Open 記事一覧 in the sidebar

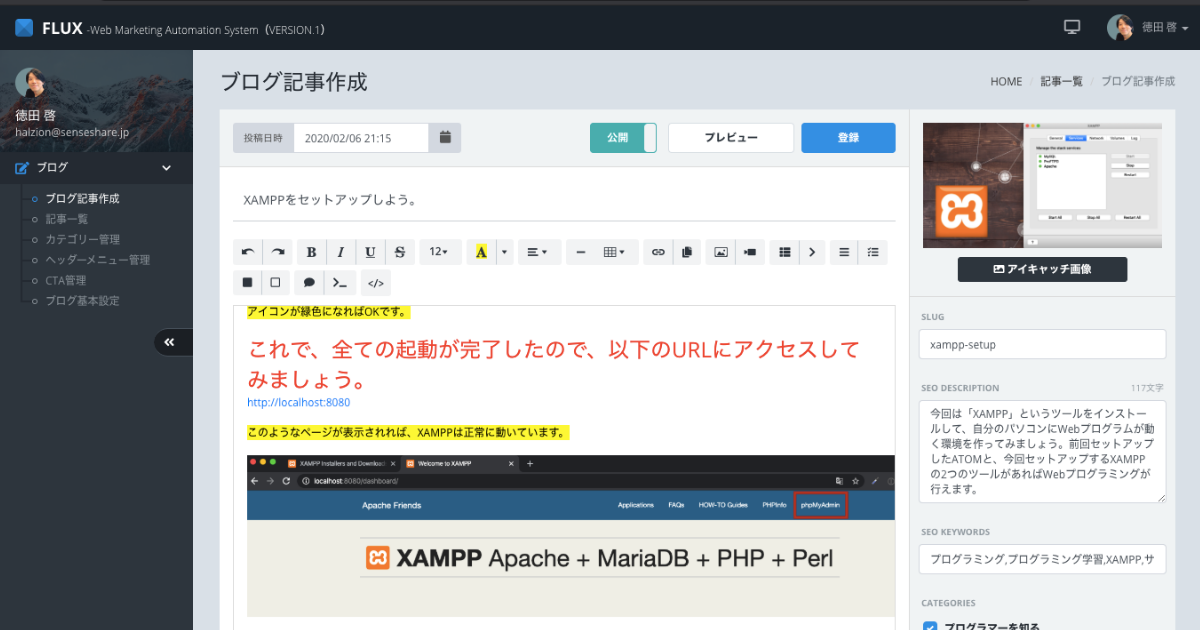[x=67, y=219]
